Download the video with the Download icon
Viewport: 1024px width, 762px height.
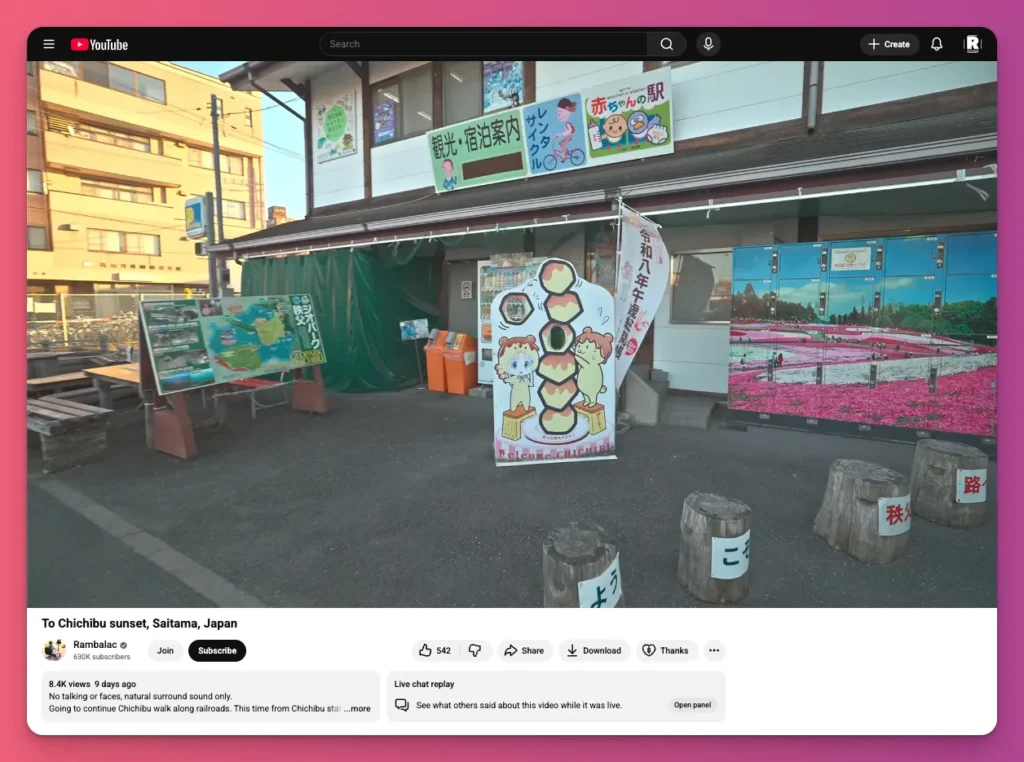pyautogui.click(x=594, y=650)
